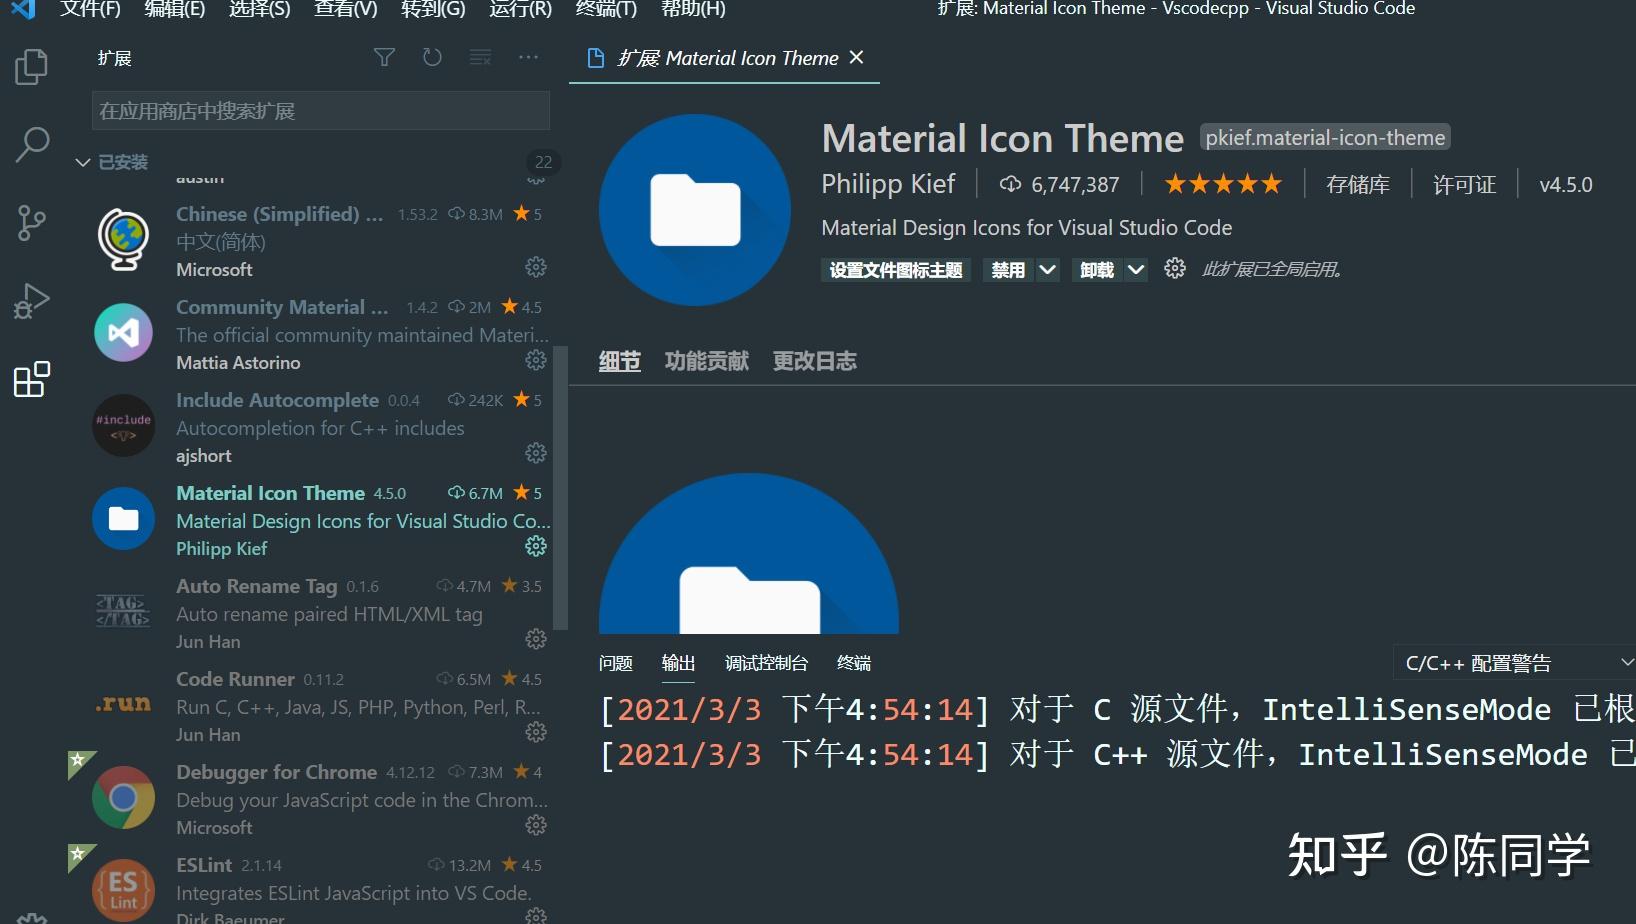Select the Material Icon Theme list entry

(320, 520)
